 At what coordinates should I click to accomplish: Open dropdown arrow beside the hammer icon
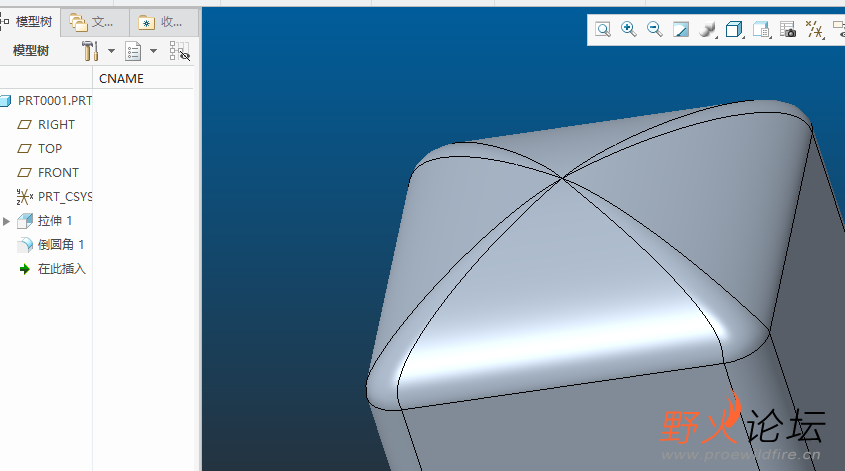tap(111, 51)
